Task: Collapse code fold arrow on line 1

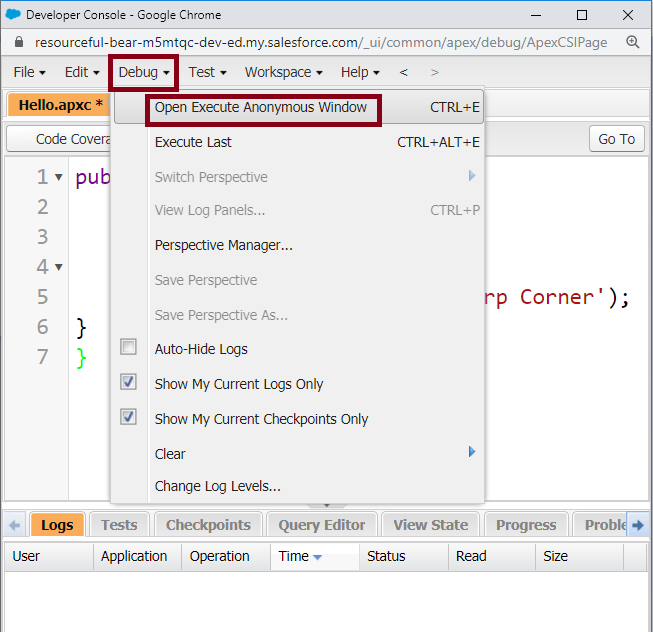Action: pos(59,177)
